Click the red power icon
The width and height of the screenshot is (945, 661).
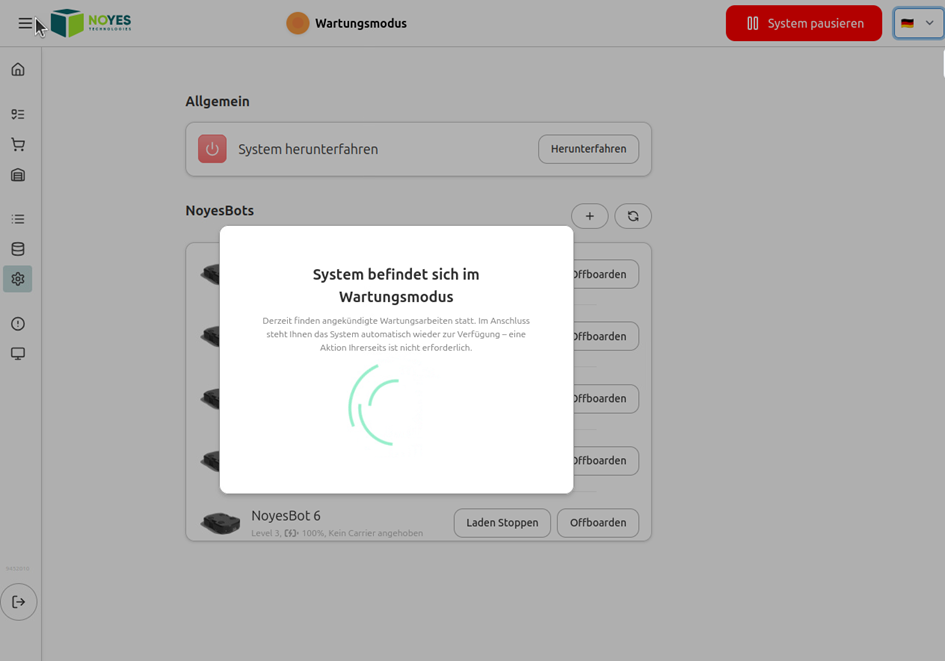[212, 149]
